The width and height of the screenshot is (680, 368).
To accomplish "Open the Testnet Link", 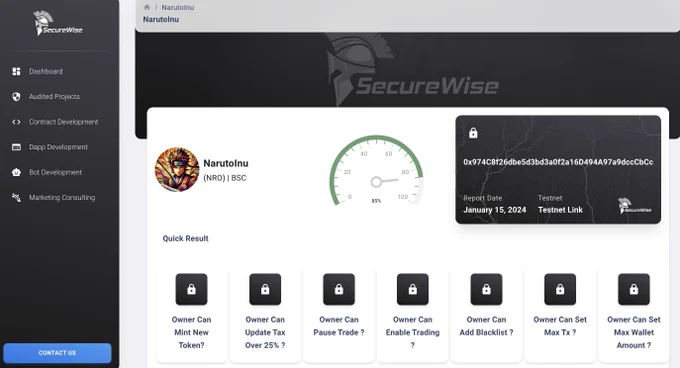I will (x=560, y=210).
